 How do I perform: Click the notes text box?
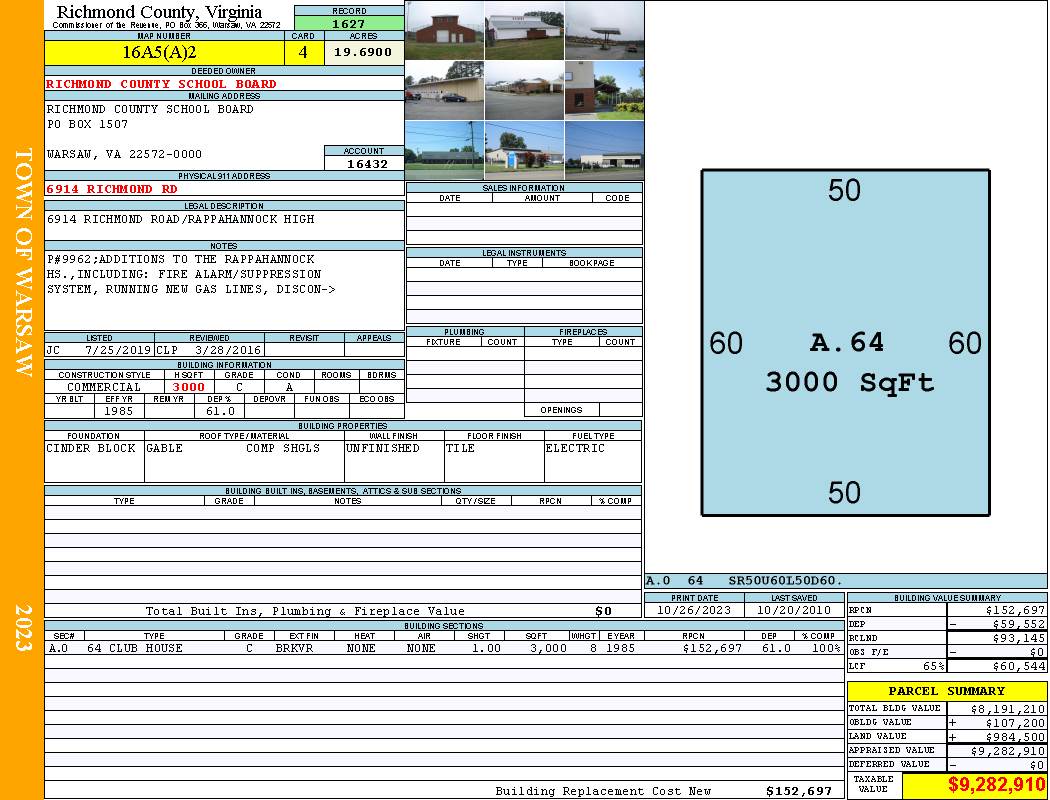point(224,290)
